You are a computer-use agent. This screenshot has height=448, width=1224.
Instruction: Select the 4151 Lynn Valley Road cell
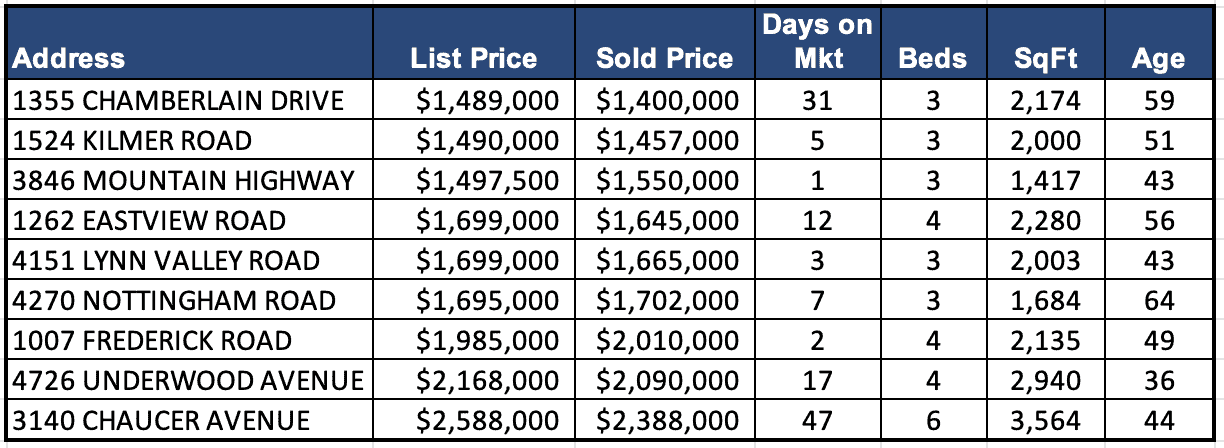(x=168, y=260)
